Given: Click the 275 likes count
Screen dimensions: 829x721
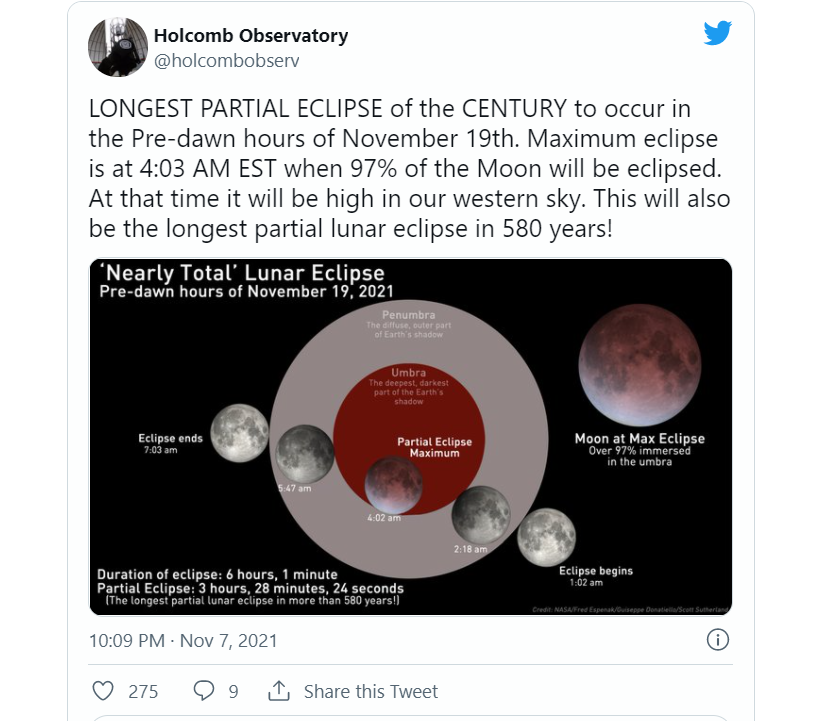Looking at the screenshot, I should coord(143,691).
